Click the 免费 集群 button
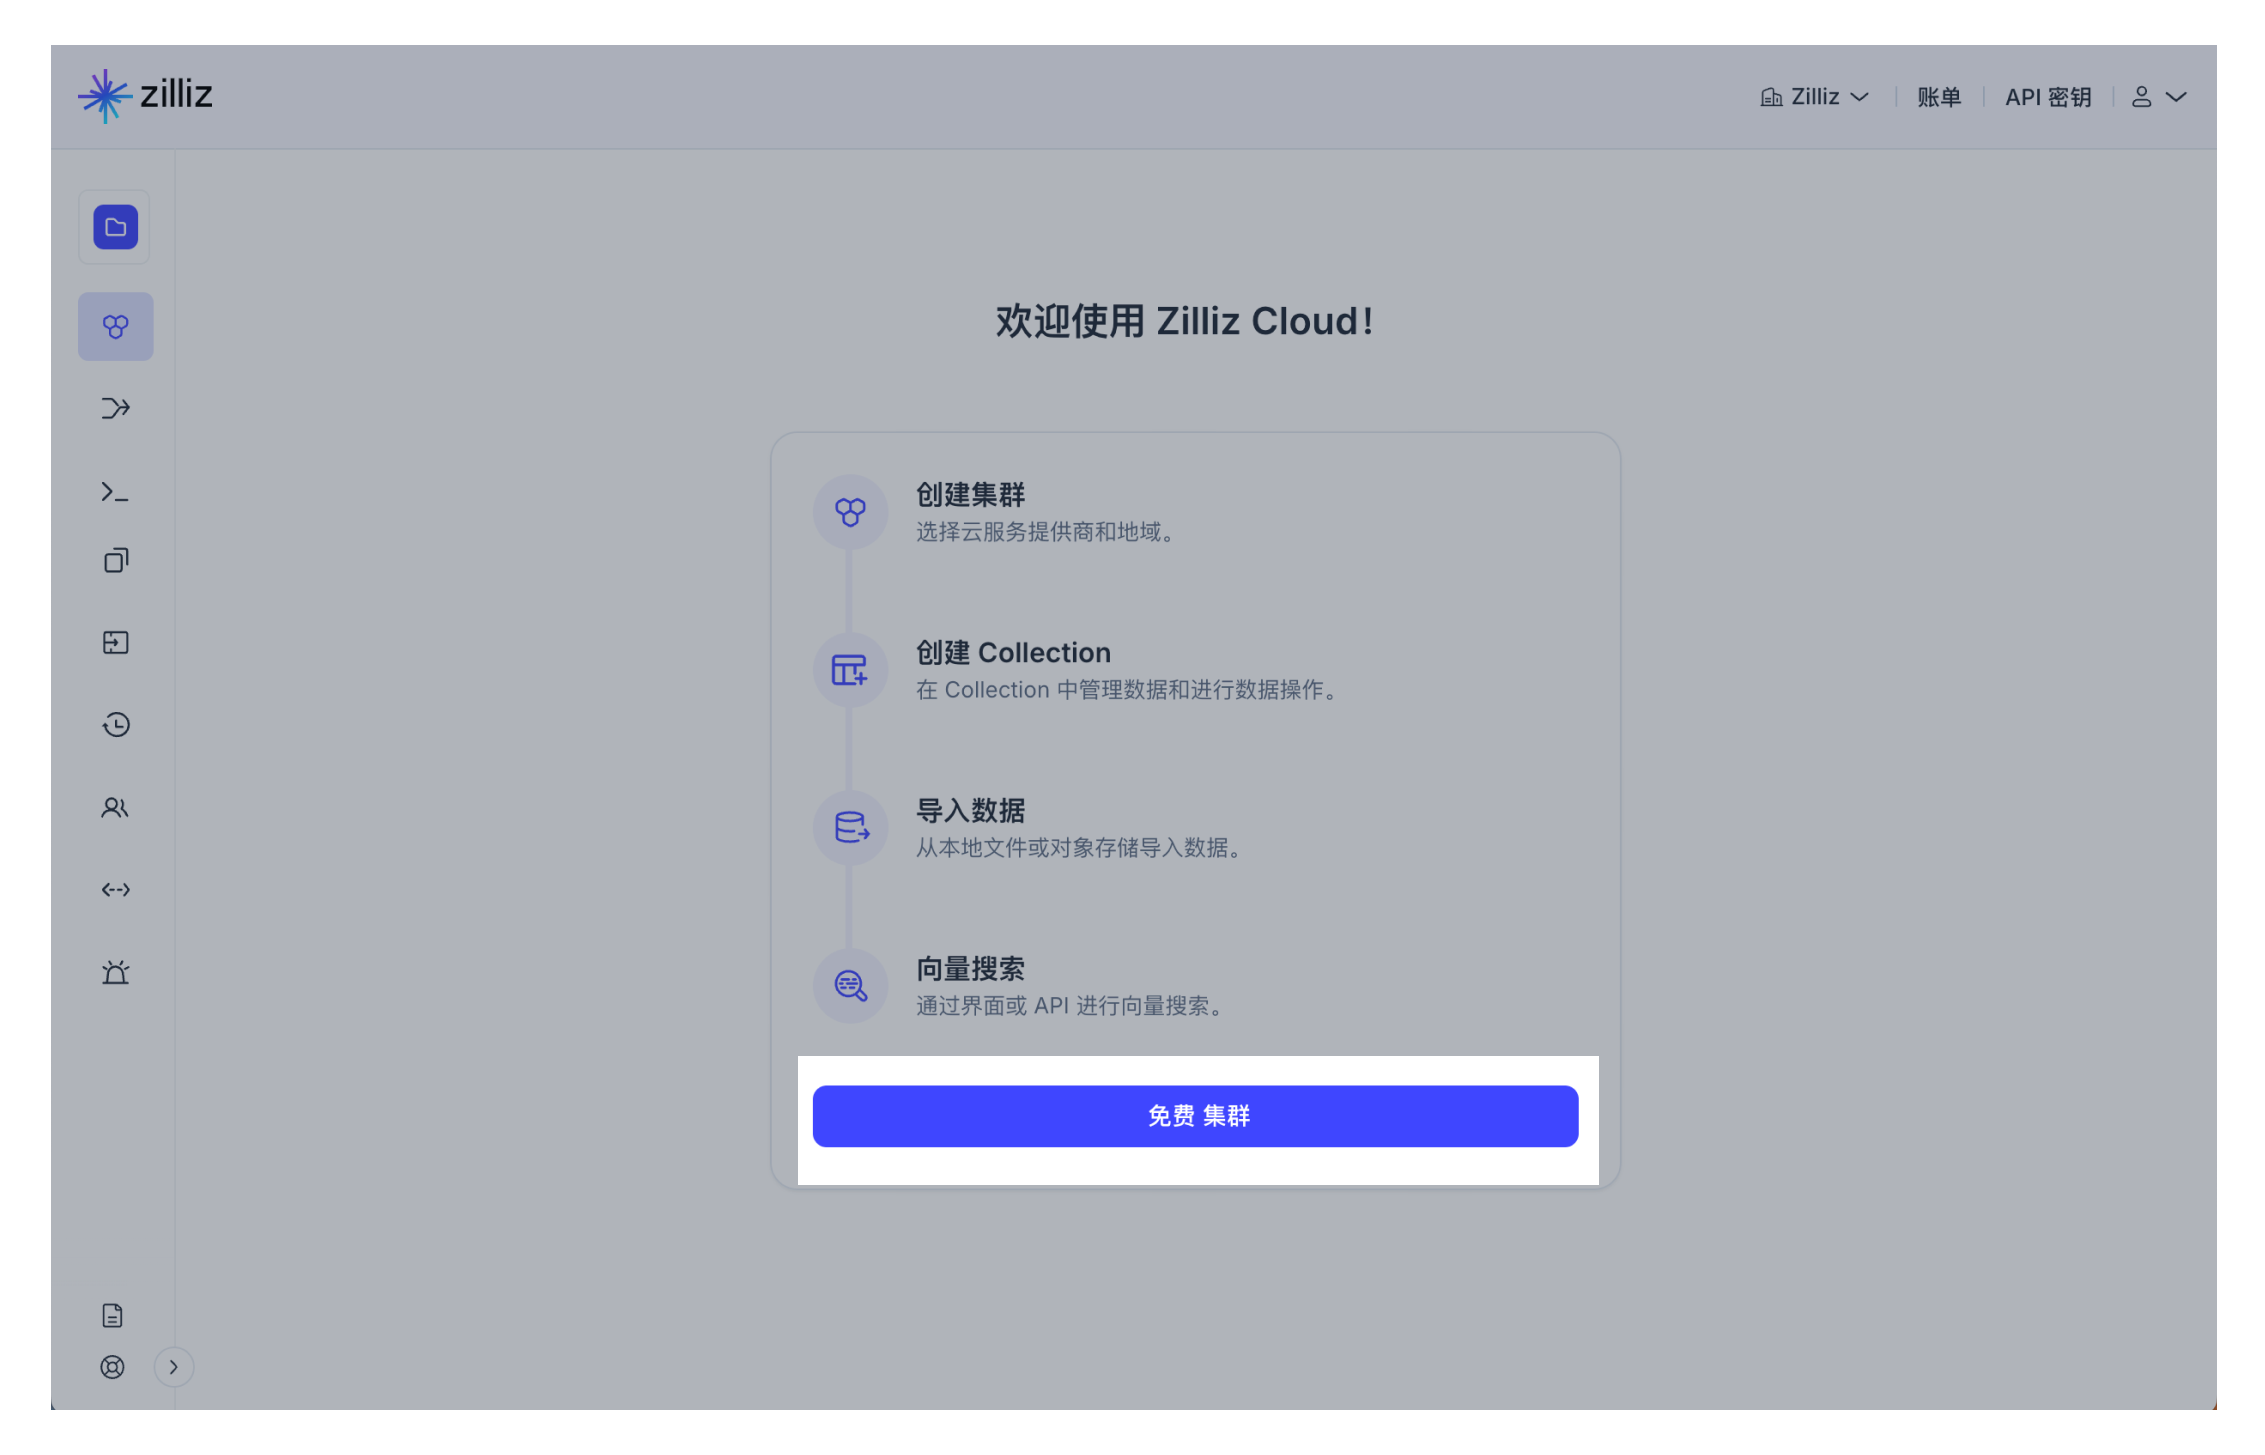 1195,1116
